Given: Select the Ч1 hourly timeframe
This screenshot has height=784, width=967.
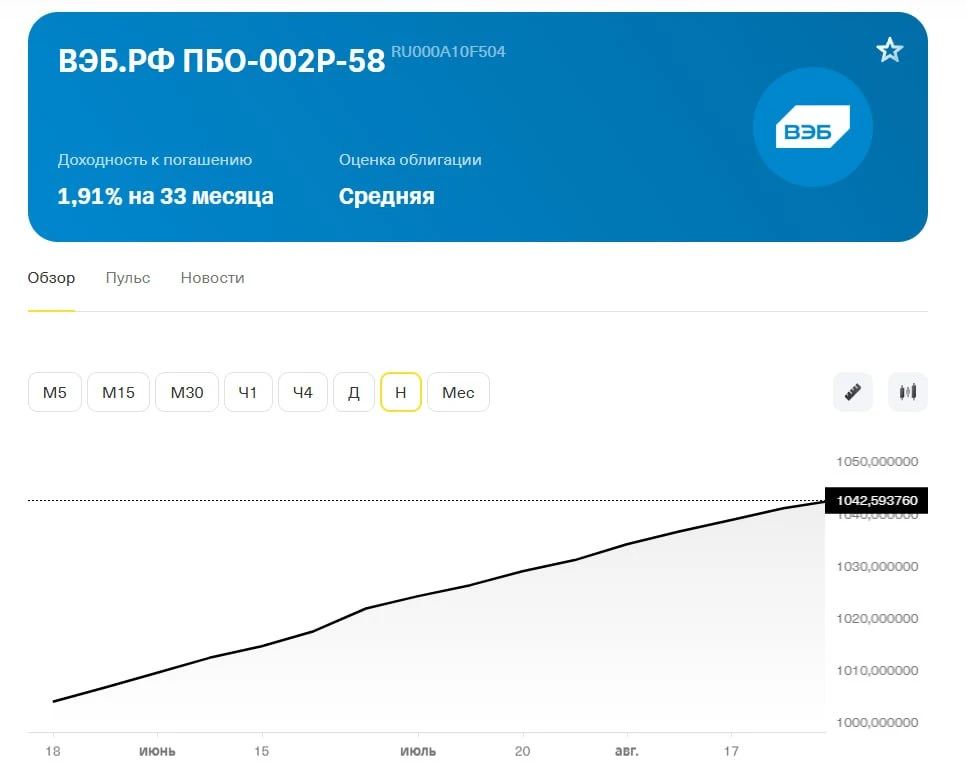Looking at the screenshot, I should 248,392.
